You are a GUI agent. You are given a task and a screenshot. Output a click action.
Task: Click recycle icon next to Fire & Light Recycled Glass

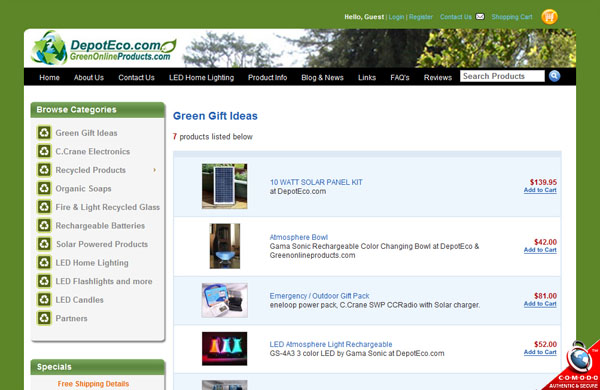coord(44,207)
